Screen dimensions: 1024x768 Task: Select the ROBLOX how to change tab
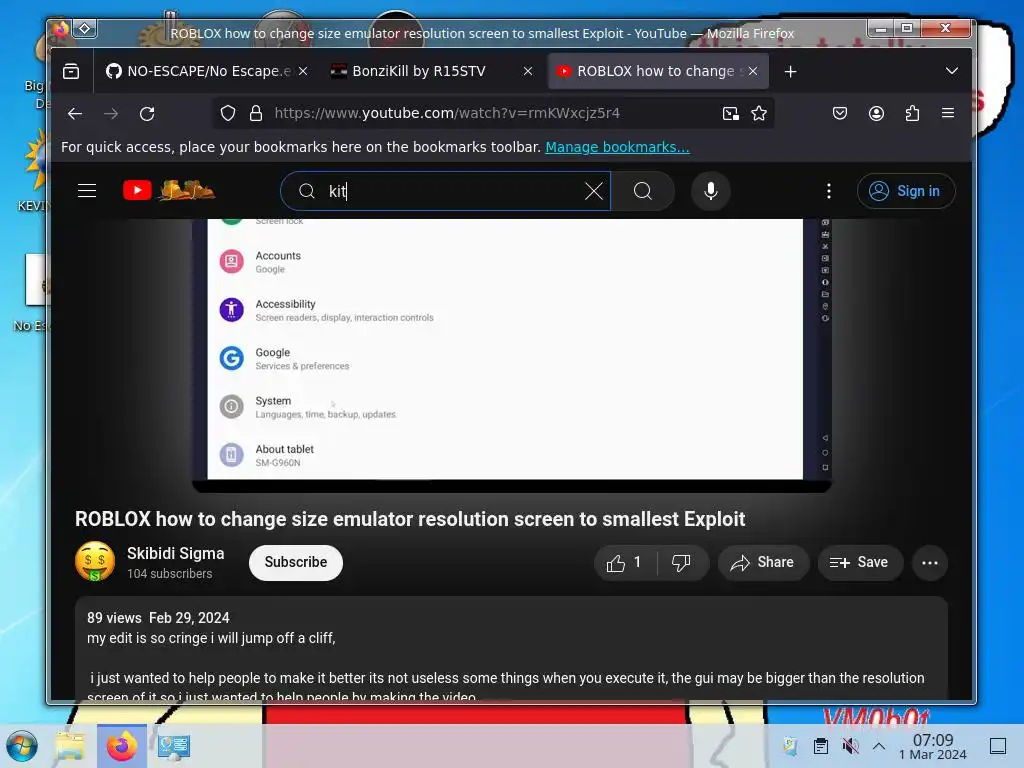click(x=658, y=71)
